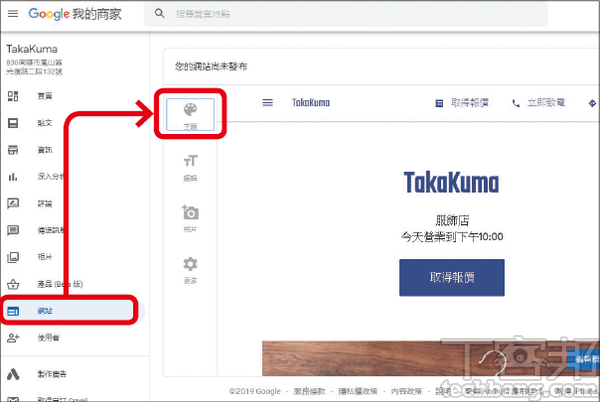Click small TakaKuma title in preview header
This screenshot has width=600, height=402.
311,103
